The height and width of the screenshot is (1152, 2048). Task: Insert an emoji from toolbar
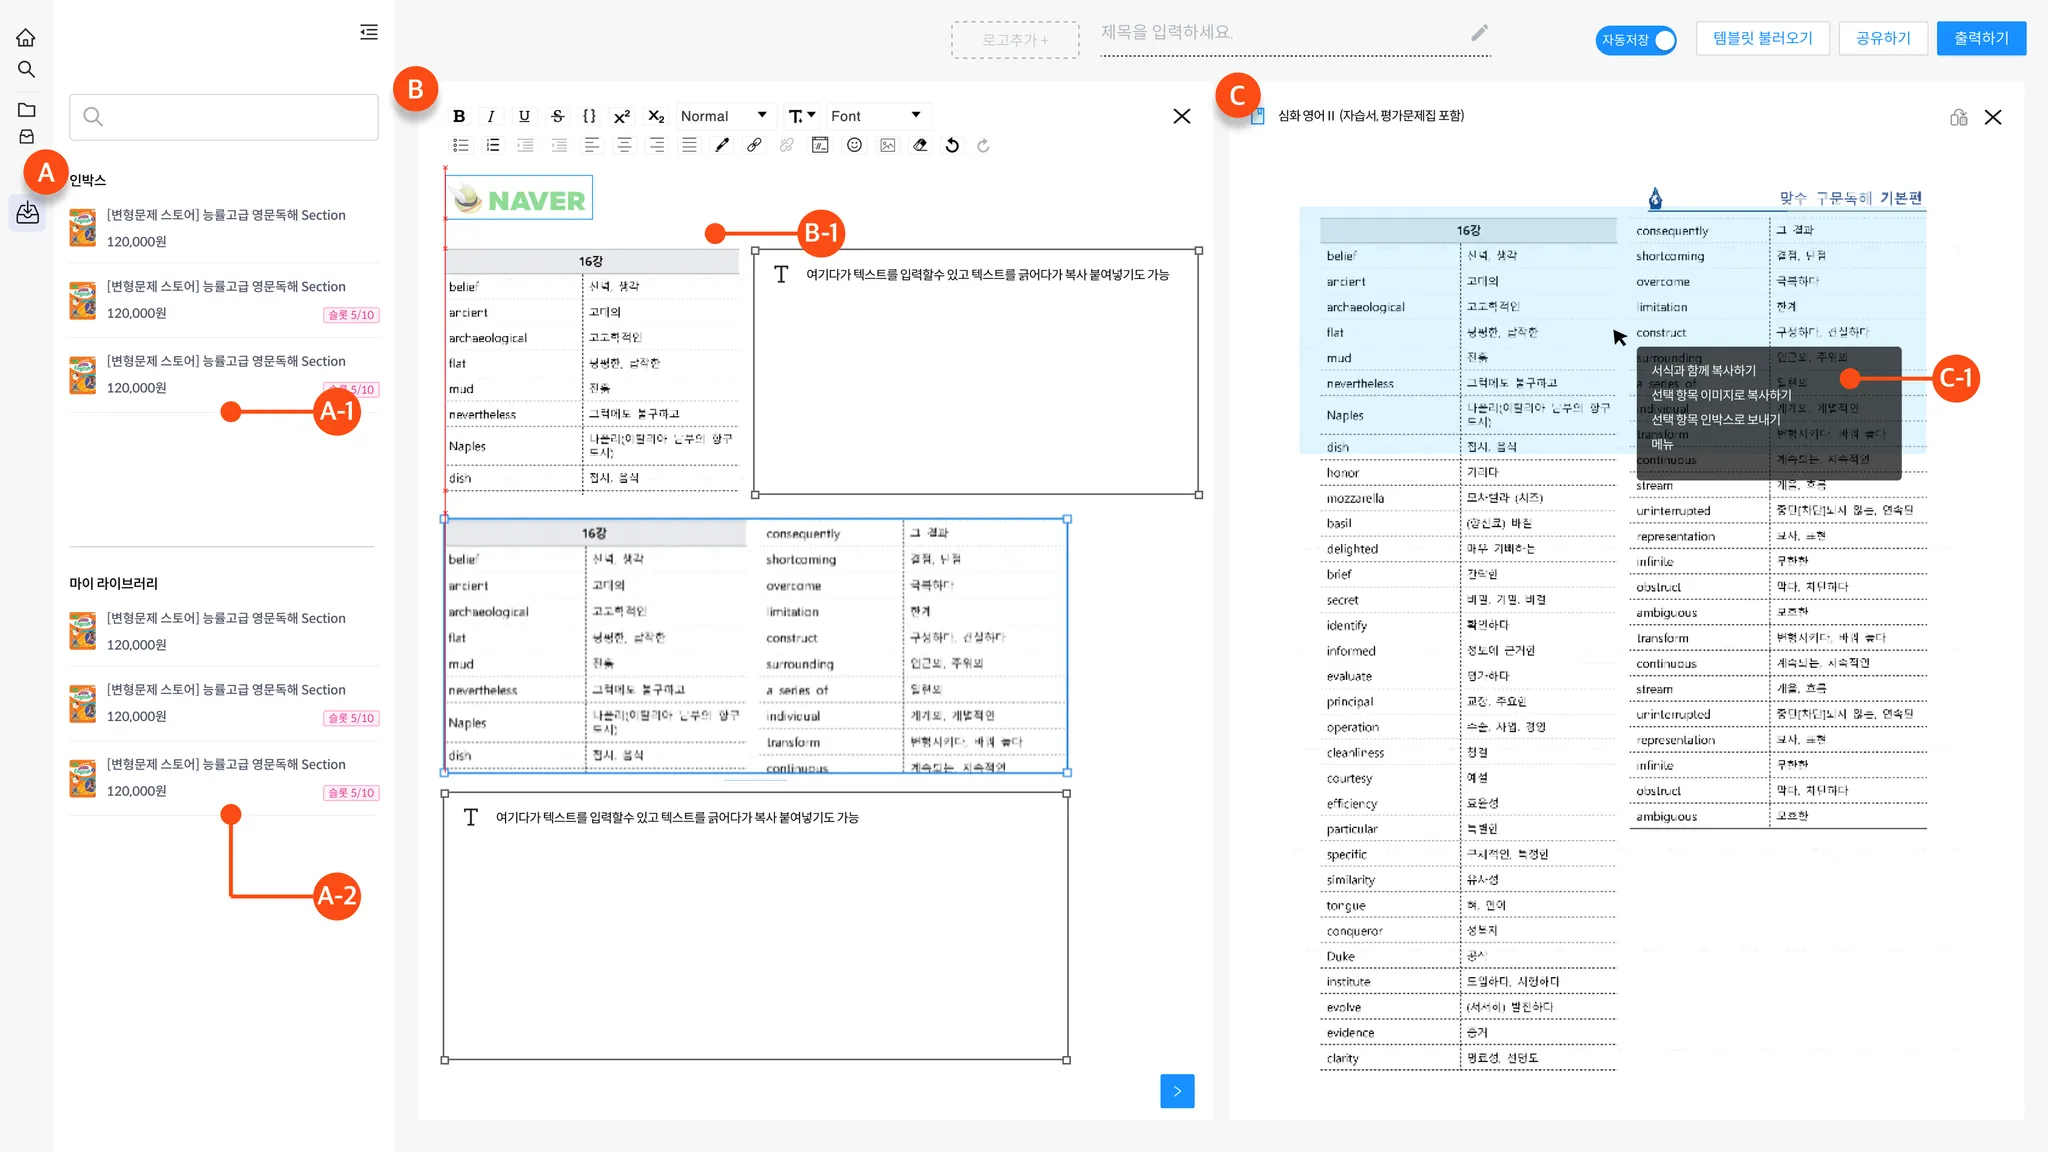(854, 145)
